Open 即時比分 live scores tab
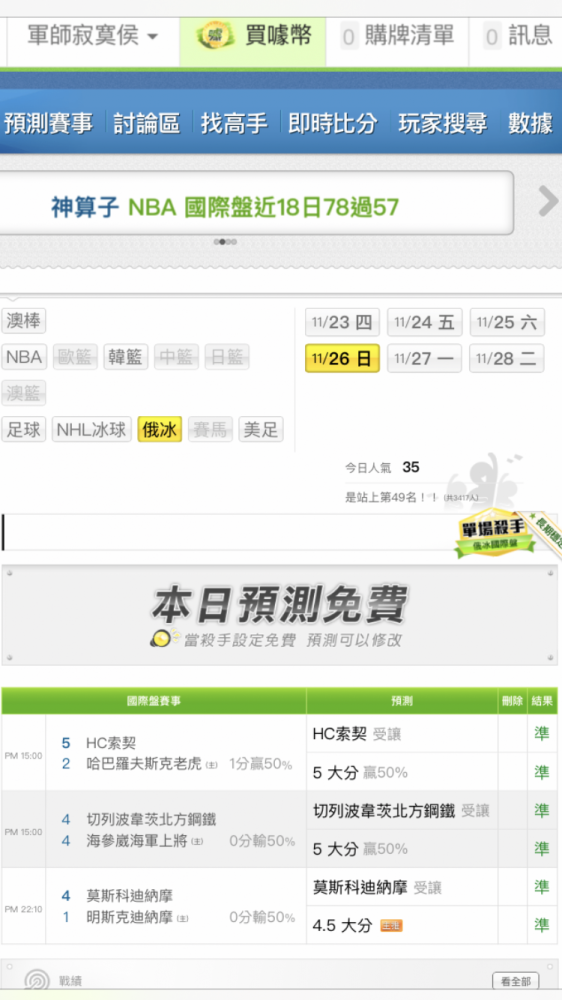Viewport: 562px width, 1000px height. coord(333,123)
